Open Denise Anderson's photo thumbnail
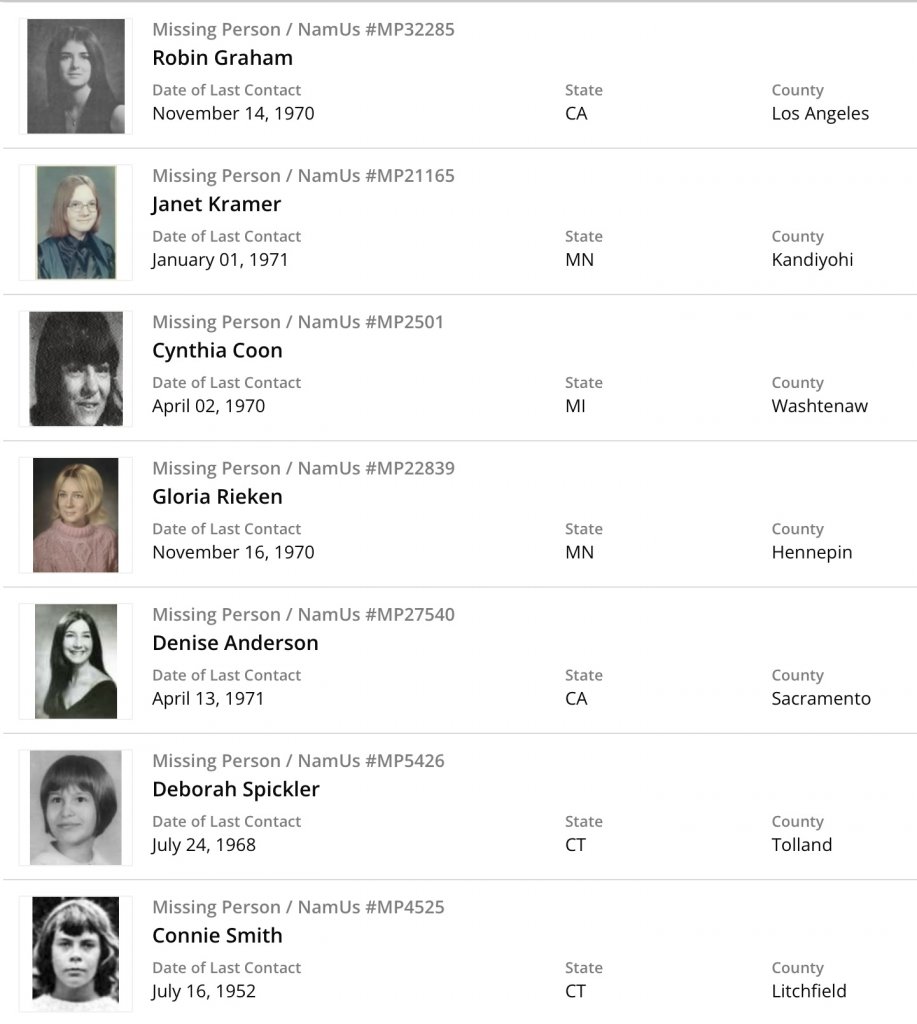The image size is (917, 1024). pos(76,661)
